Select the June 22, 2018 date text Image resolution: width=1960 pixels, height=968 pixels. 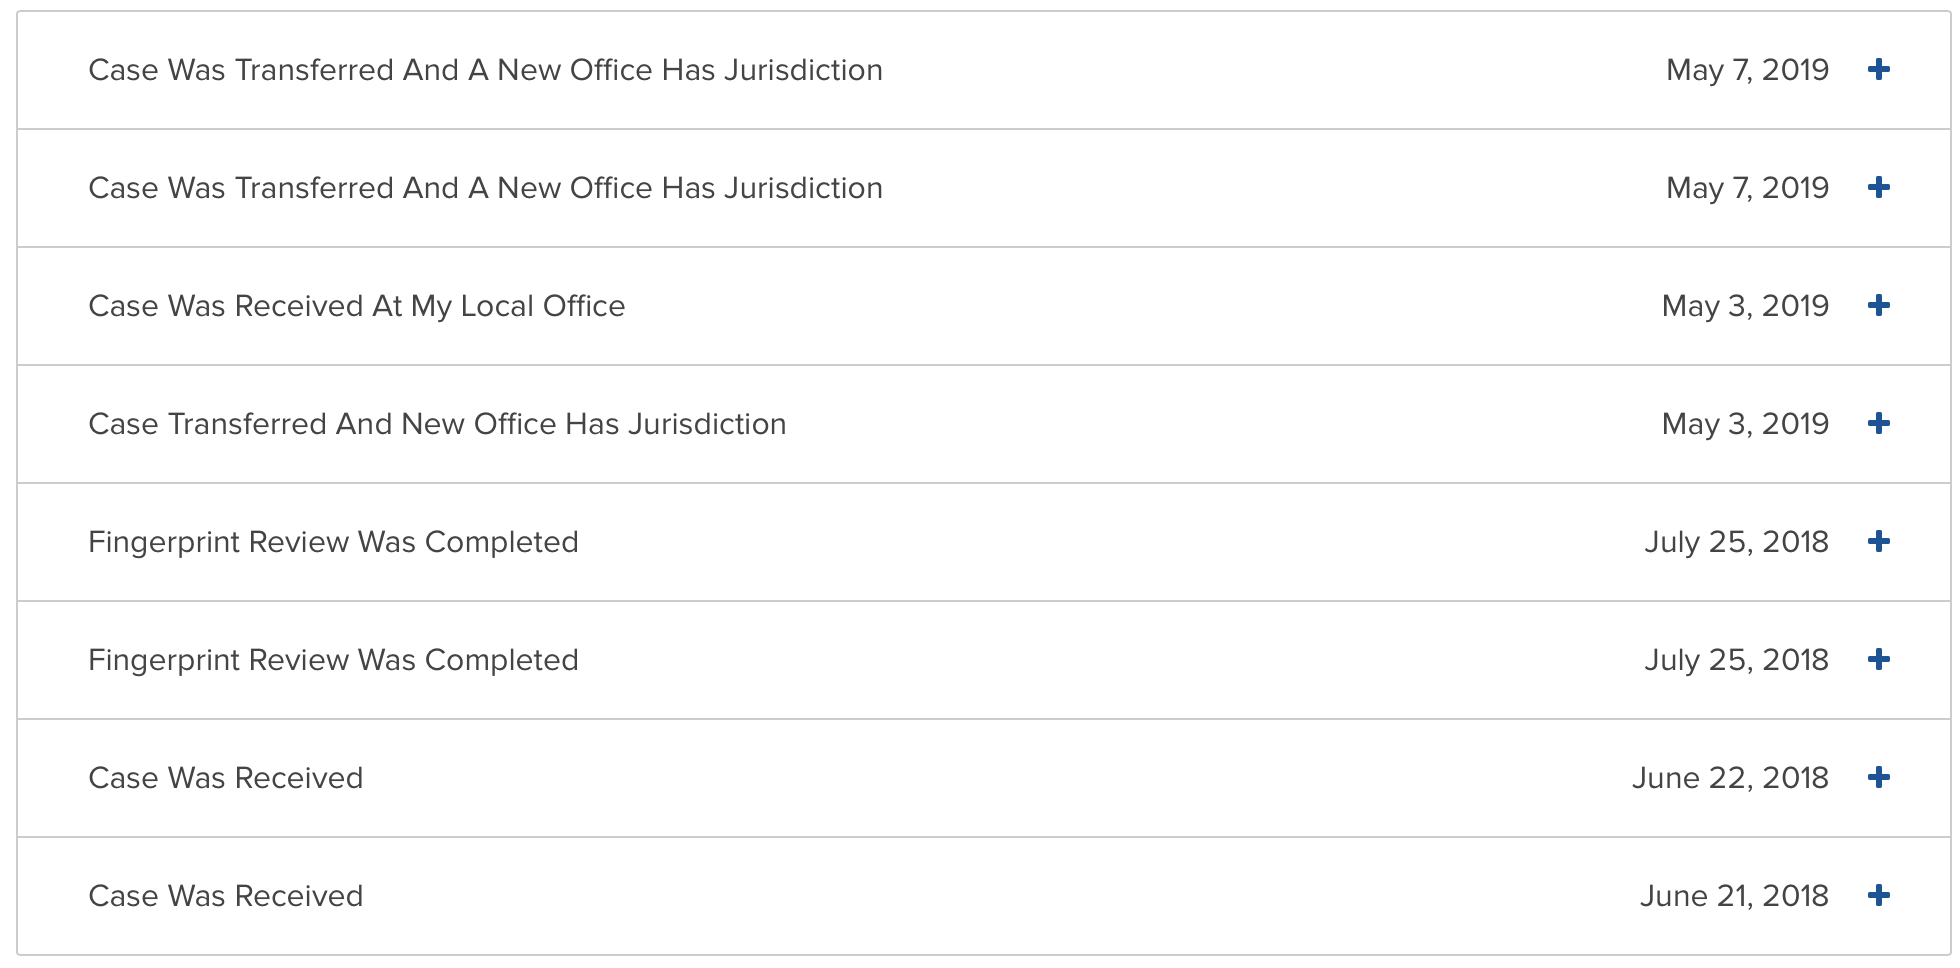(x=1730, y=778)
